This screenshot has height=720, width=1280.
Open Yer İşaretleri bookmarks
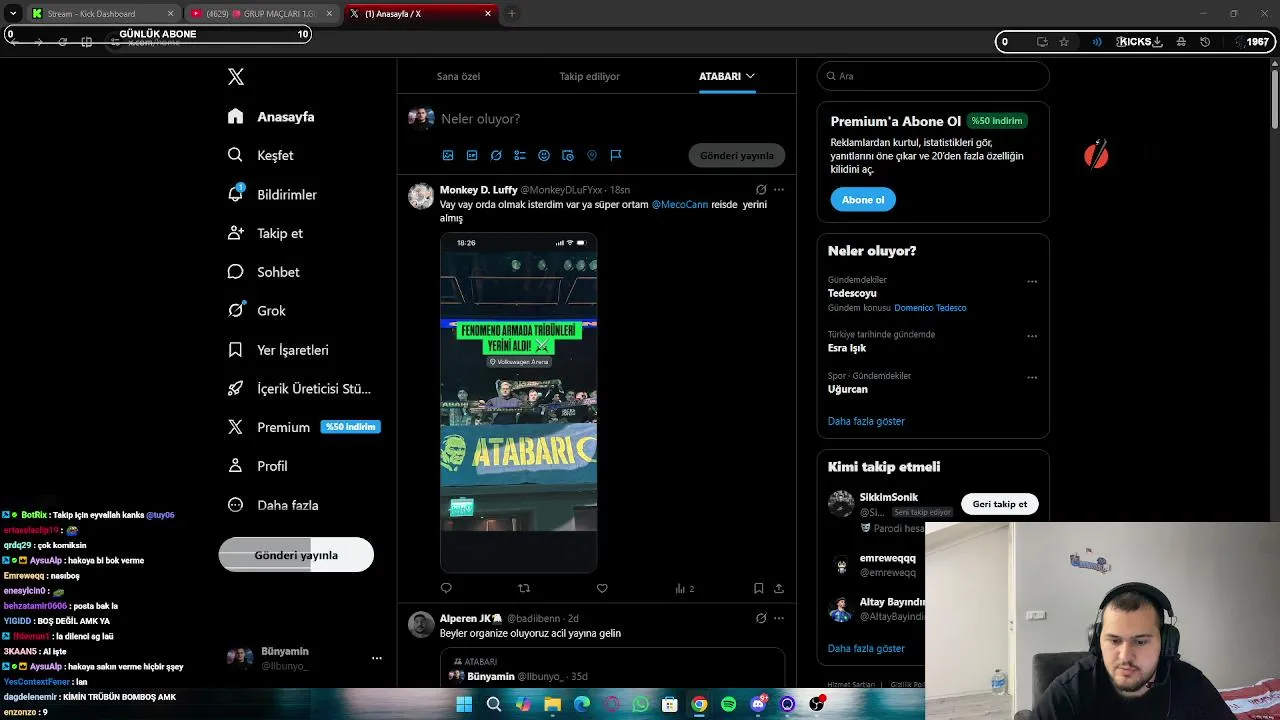pyautogui.click(x=278, y=350)
